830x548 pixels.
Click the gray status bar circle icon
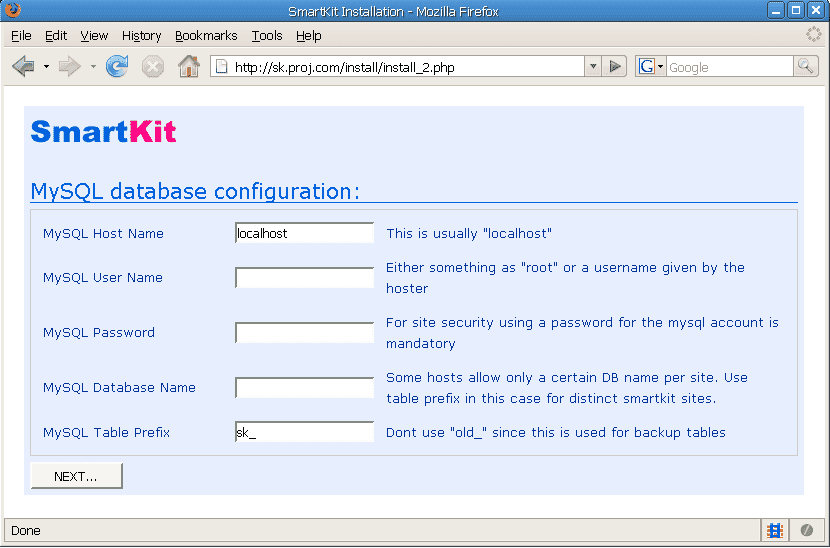coord(807,530)
